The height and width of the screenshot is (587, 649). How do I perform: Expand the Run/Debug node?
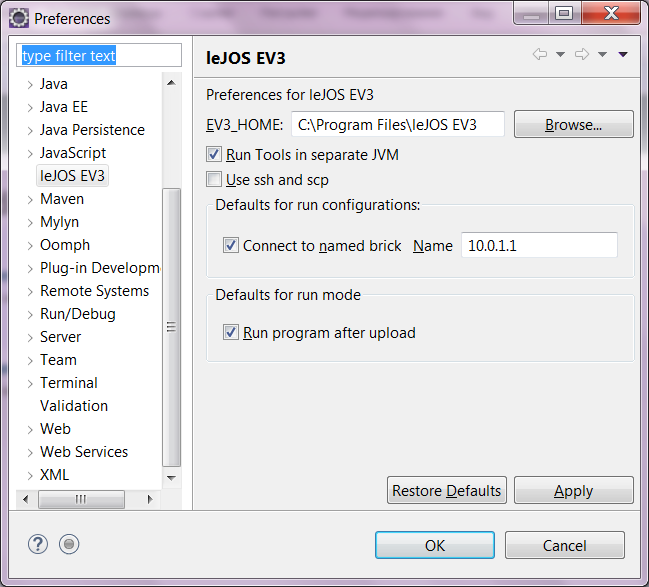(x=30, y=315)
